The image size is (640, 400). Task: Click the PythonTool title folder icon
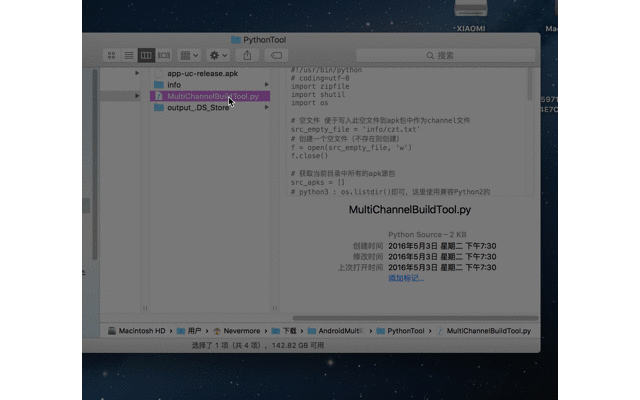[236, 40]
